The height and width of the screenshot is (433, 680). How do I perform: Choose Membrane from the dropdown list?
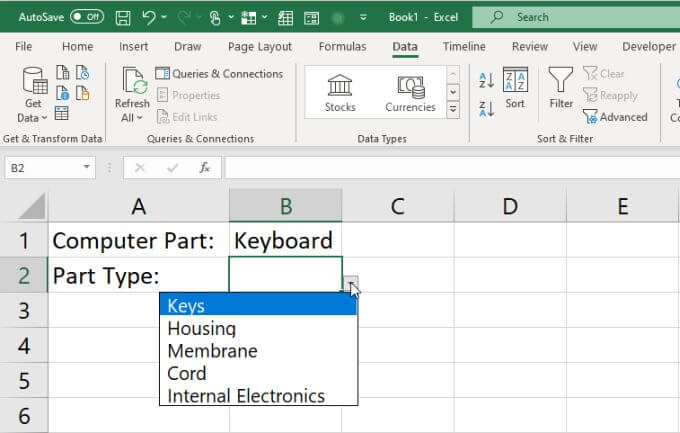pyautogui.click(x=212, y=351)
